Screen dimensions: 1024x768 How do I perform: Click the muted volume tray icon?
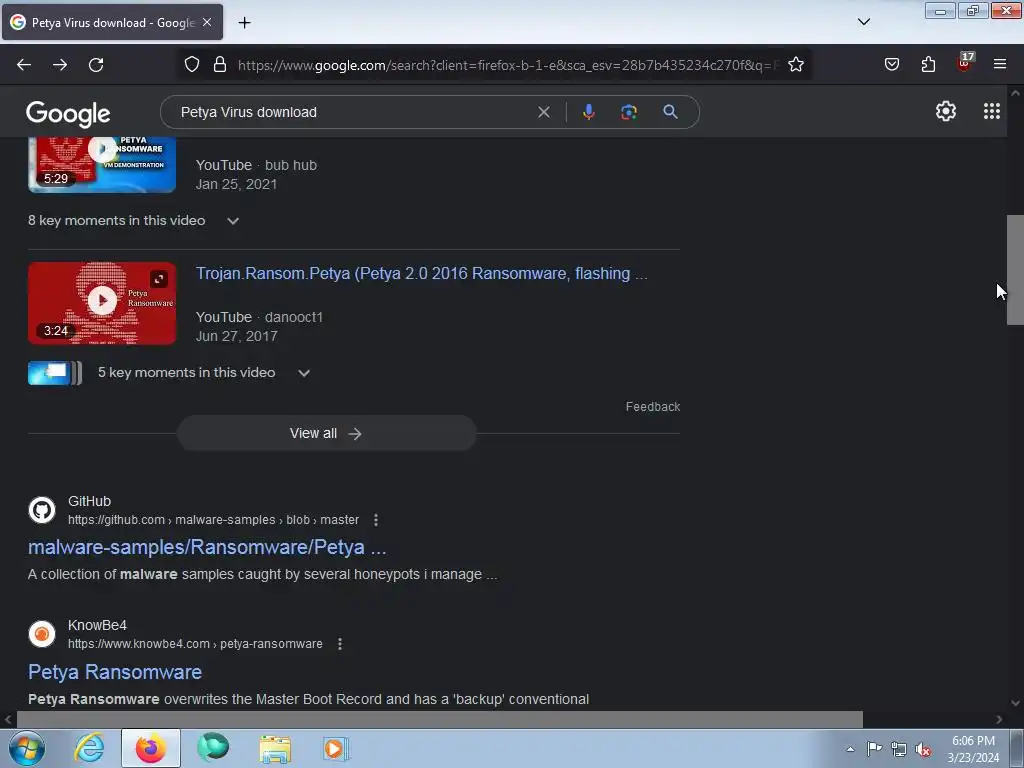[923, 750]
